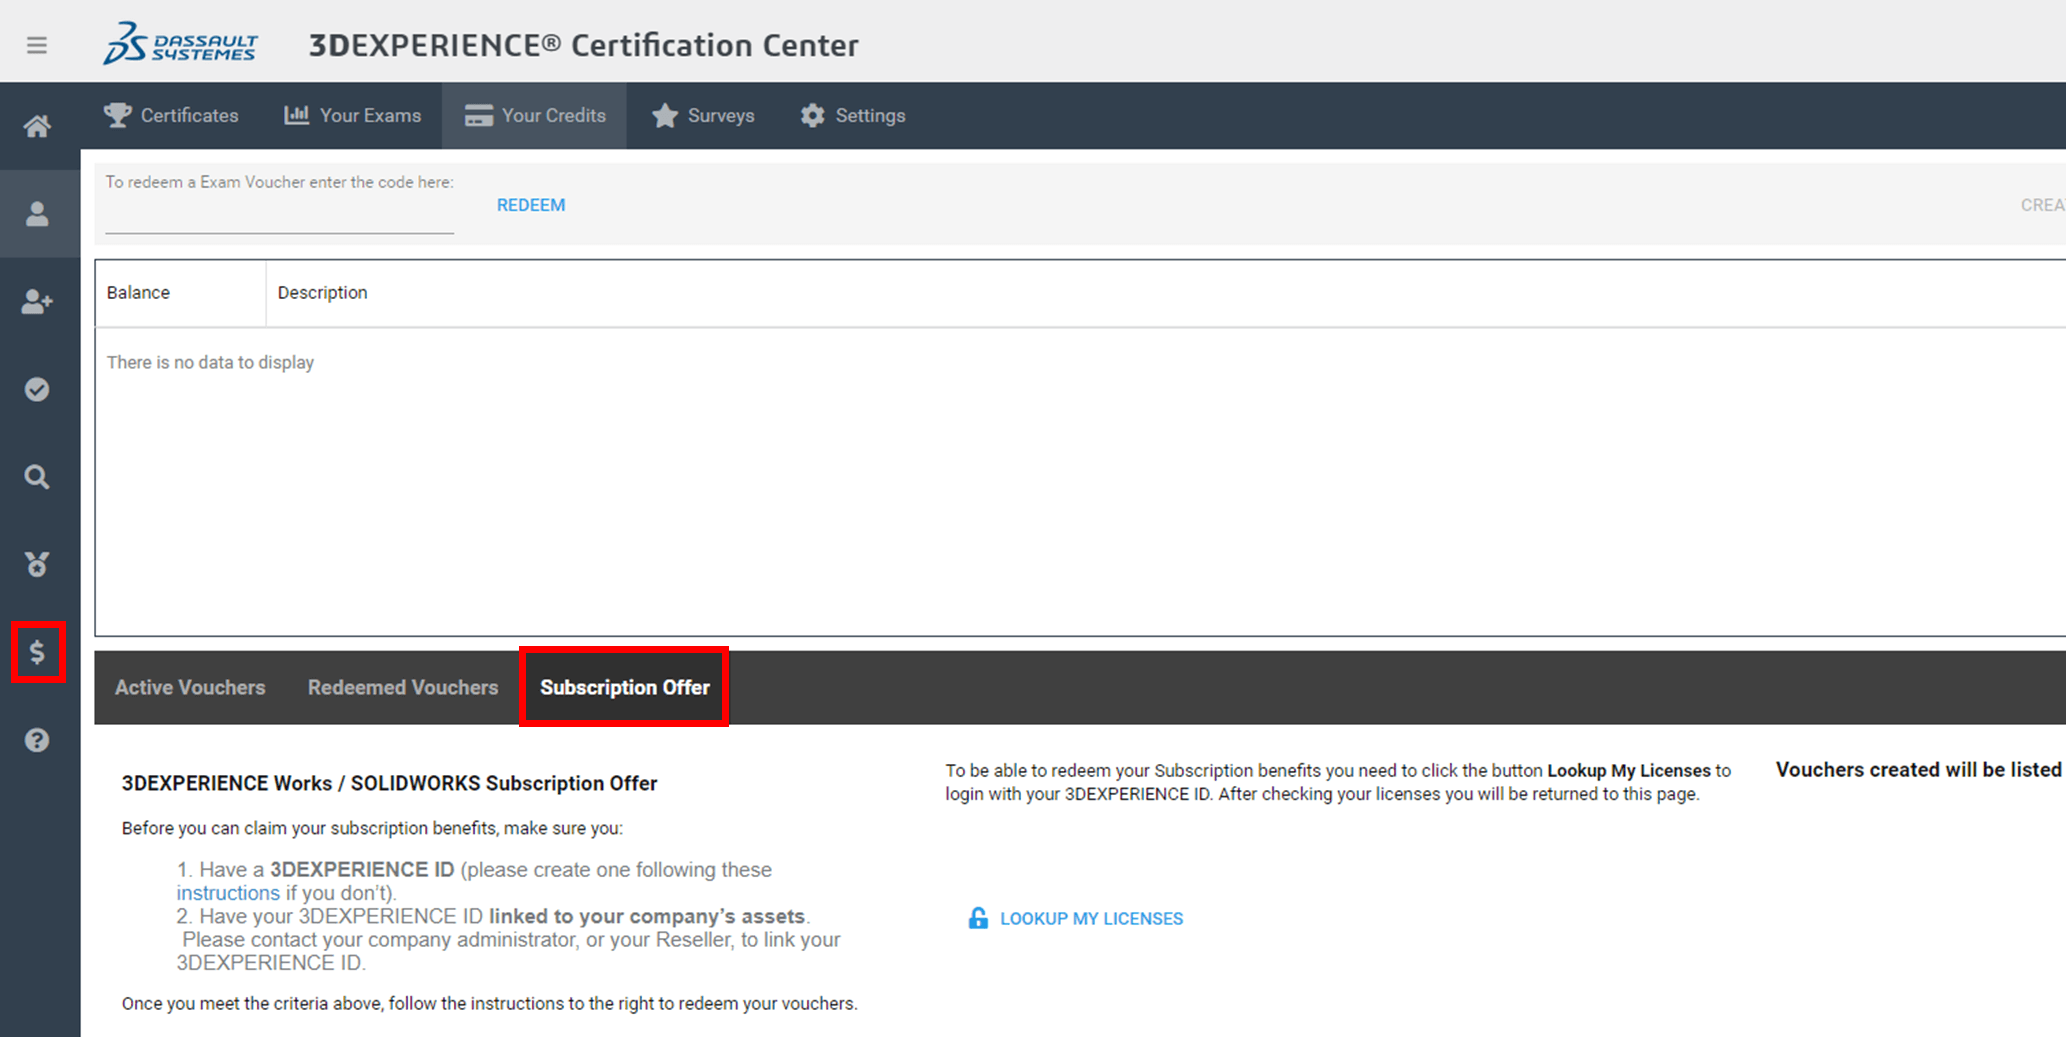Show the Active Vouchers tab

(x=190, y=688)
